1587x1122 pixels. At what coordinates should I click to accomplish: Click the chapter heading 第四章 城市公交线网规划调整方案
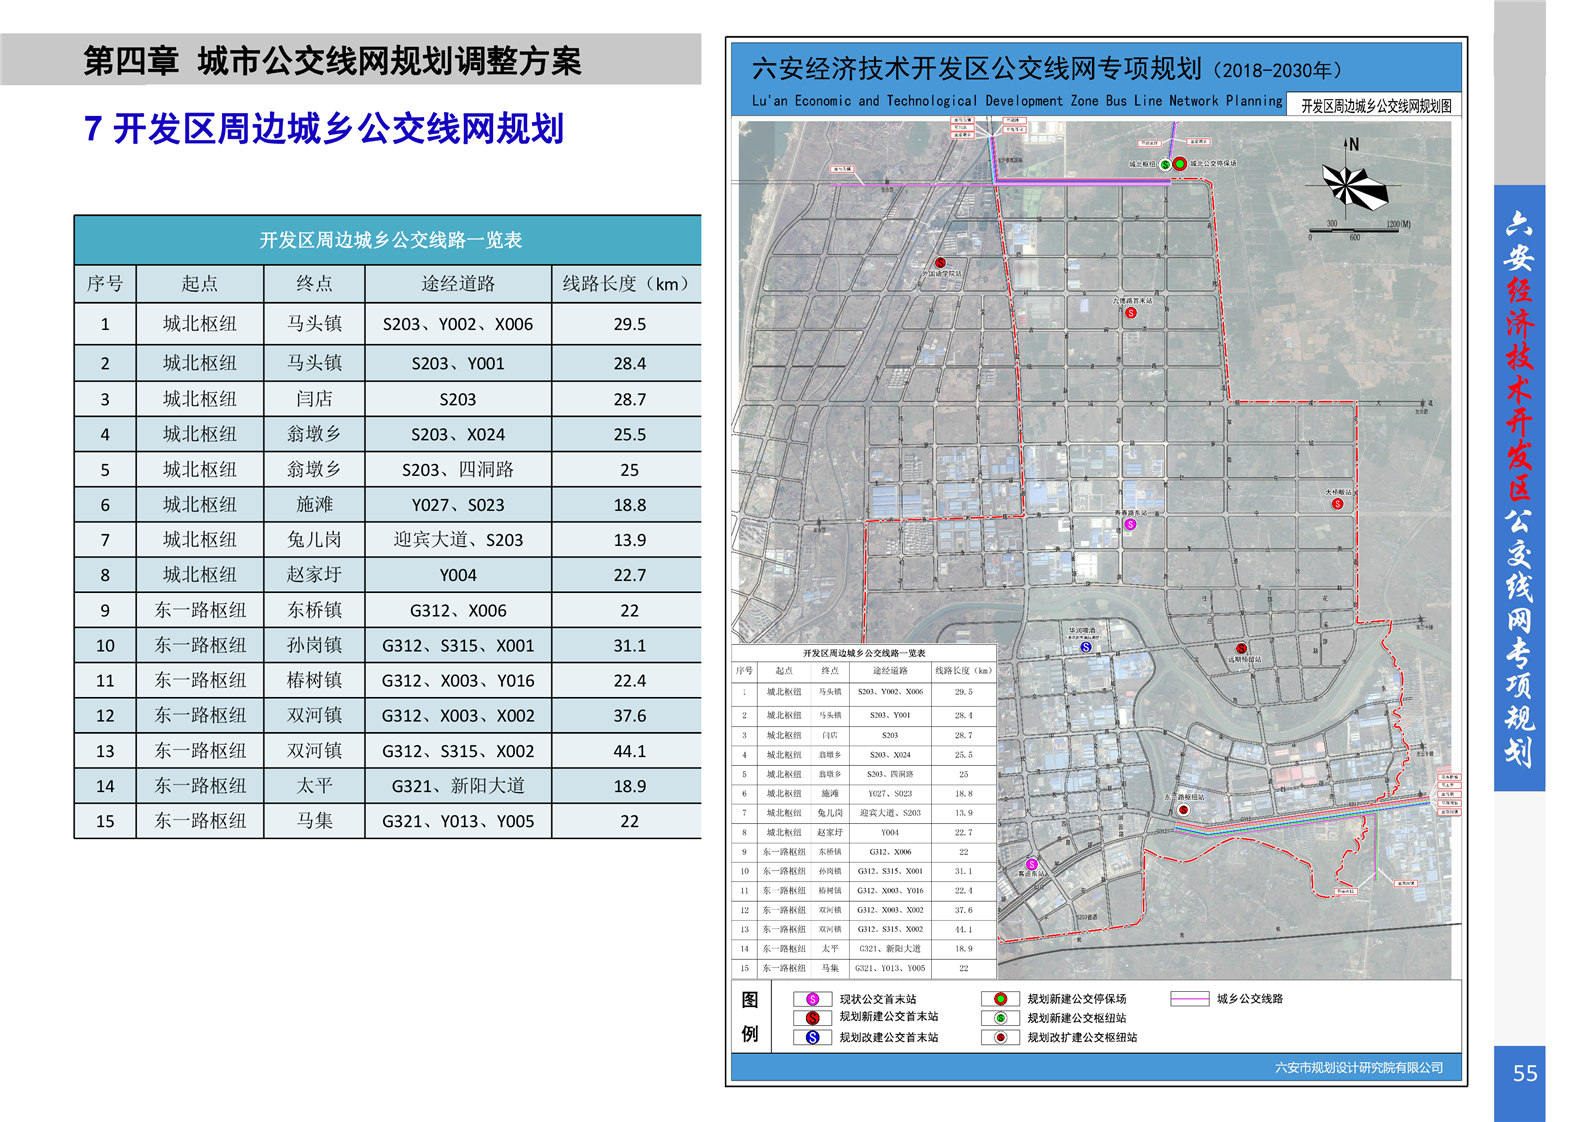click(332, 61)
